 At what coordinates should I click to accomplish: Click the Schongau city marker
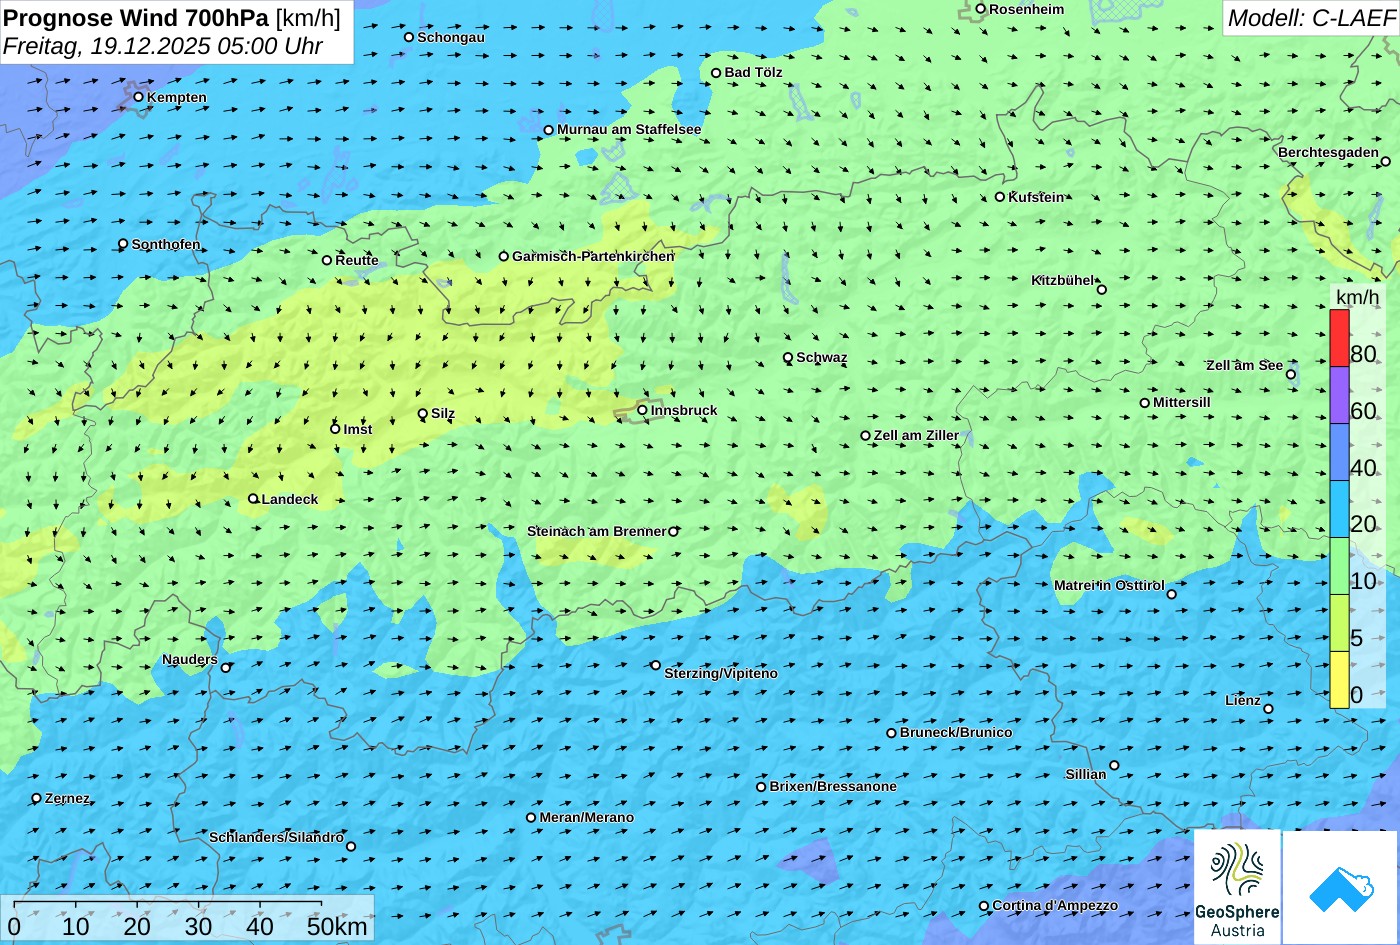(409, 37)
